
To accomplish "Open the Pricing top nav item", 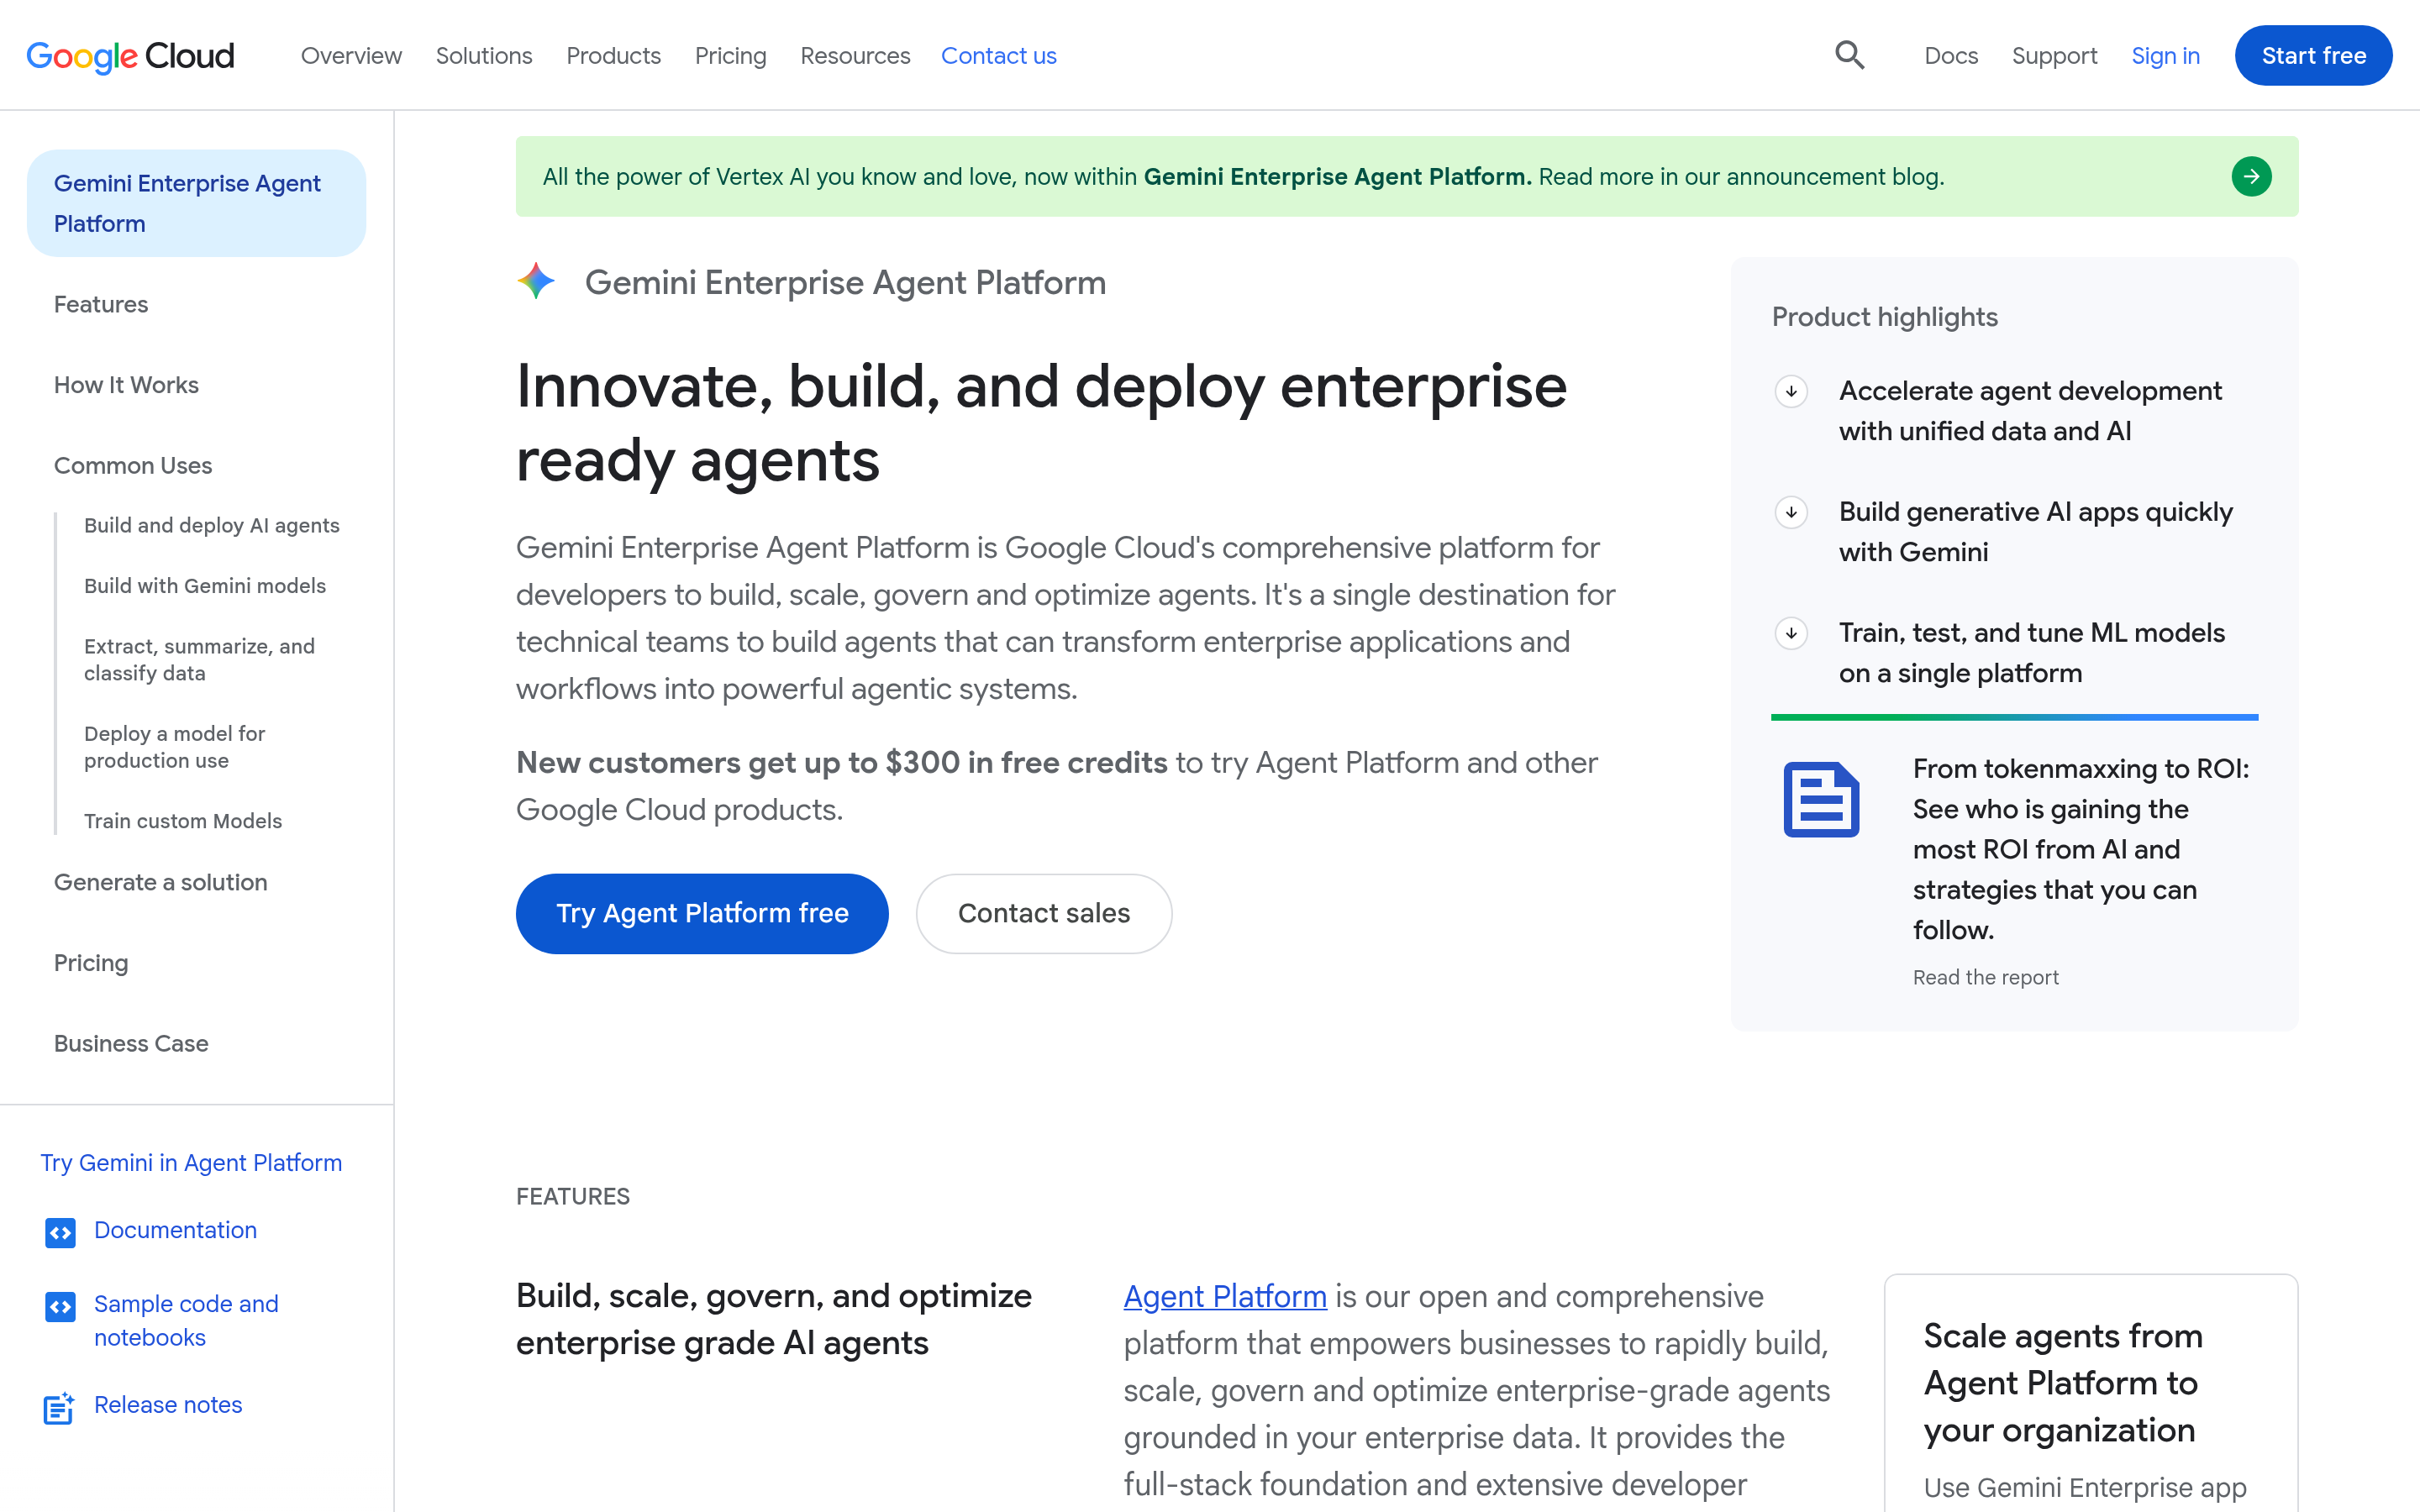I will [x=730, y=56].
